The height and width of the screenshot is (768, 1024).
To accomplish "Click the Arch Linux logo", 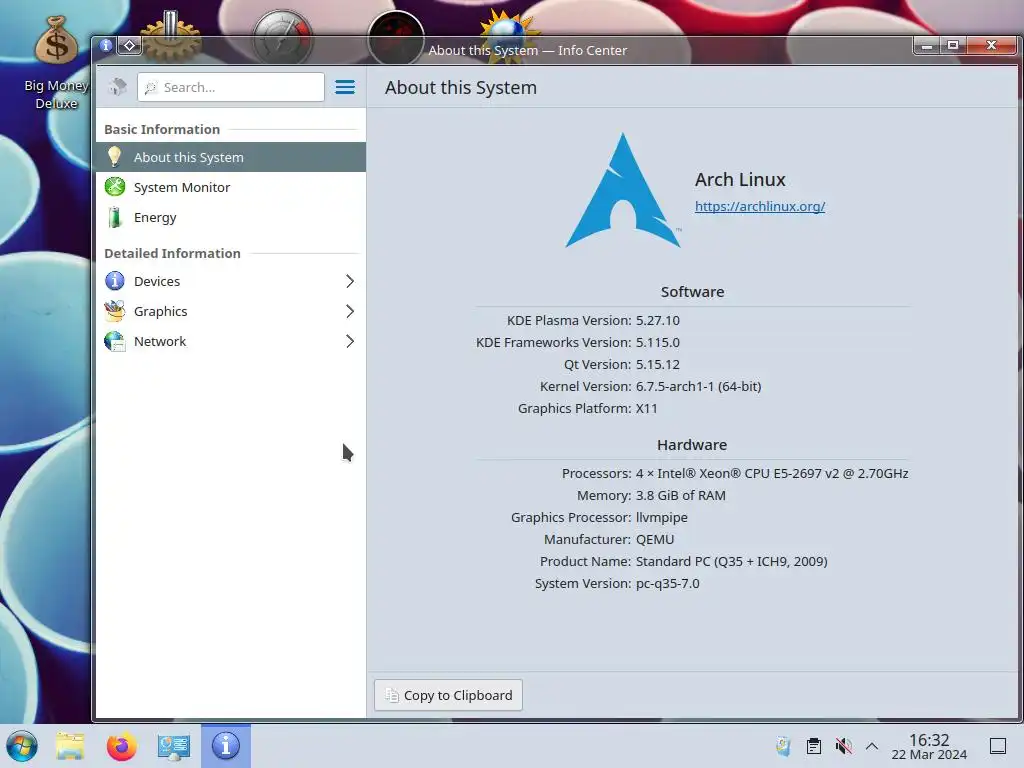I will pos(623,191).
